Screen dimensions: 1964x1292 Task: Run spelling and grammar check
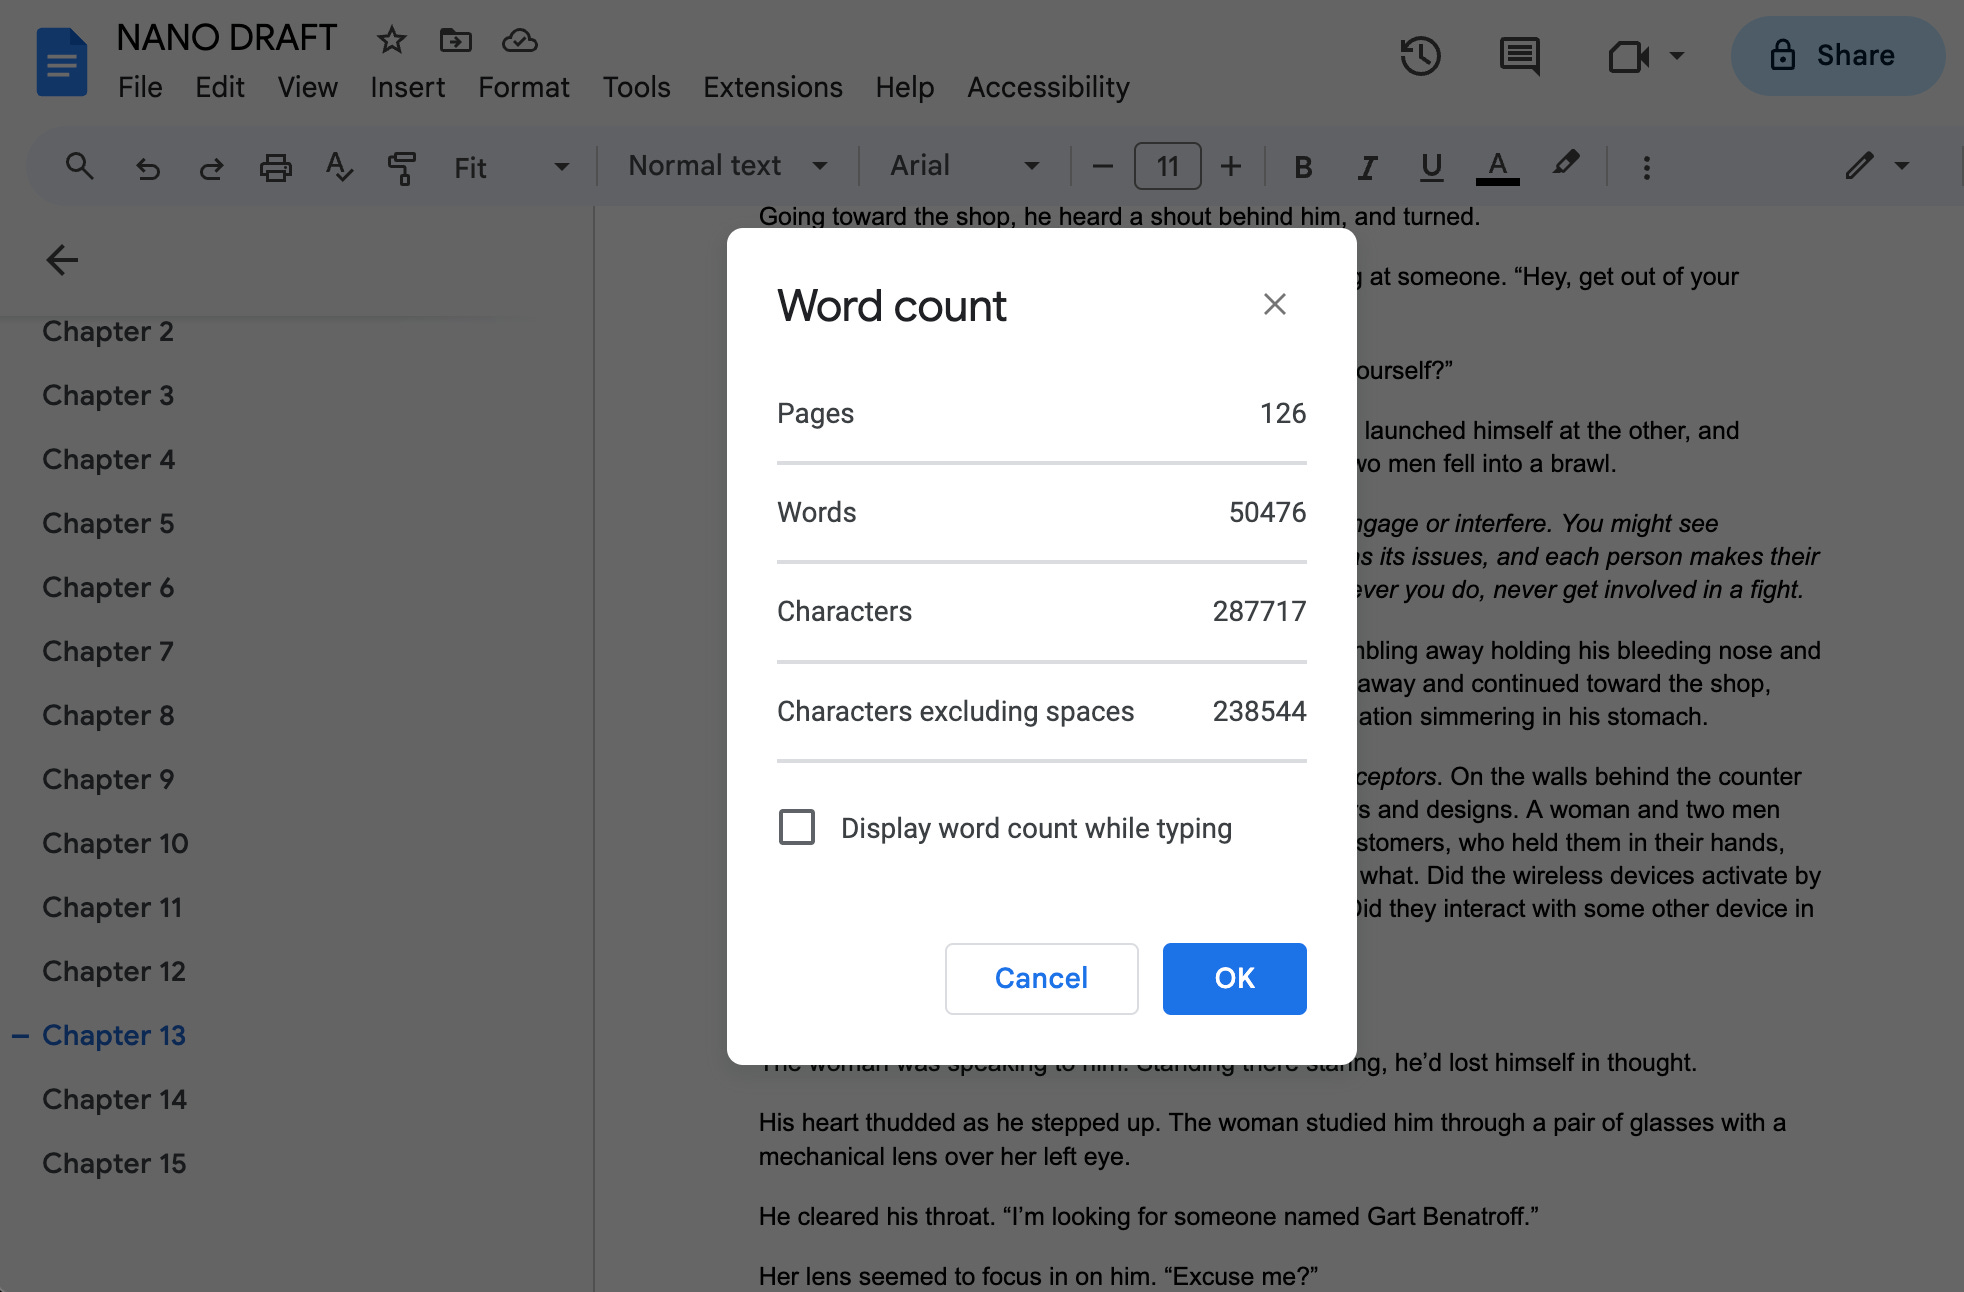coord(339,167)
